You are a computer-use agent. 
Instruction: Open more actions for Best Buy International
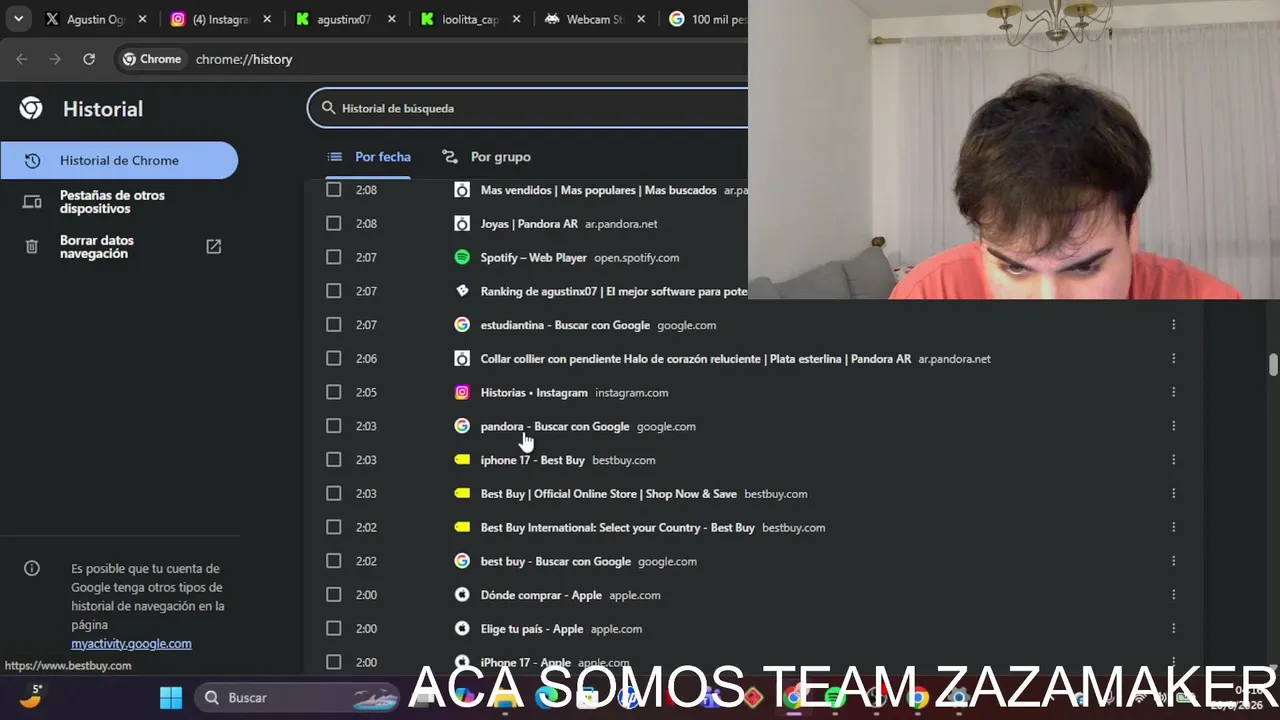pyautogui.click(x=1173, y=527)
